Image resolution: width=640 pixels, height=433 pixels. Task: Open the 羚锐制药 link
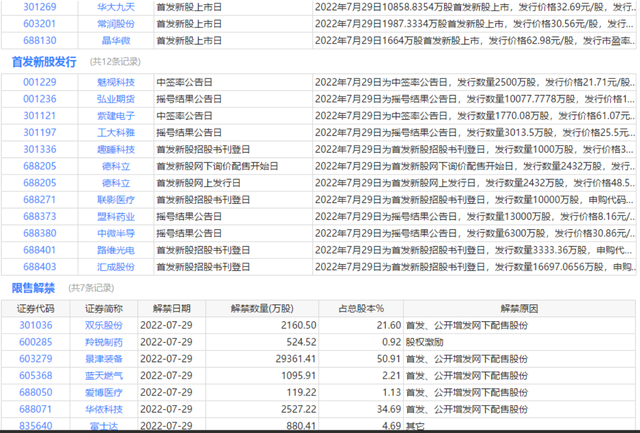point(104,342)
